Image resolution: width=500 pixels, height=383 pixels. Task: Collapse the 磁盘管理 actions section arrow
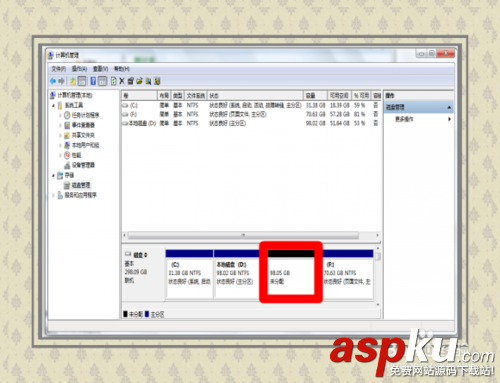tap(449, 107)
